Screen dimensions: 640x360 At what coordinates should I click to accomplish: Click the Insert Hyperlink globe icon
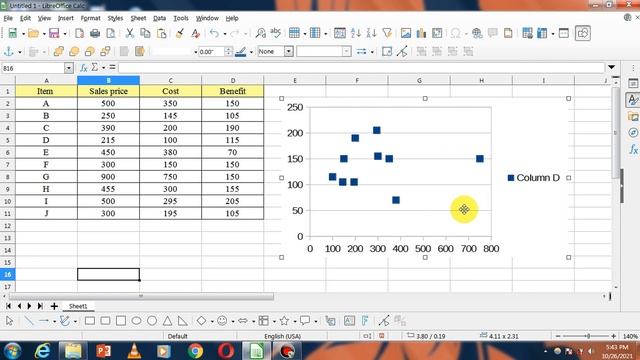point(477,33)
